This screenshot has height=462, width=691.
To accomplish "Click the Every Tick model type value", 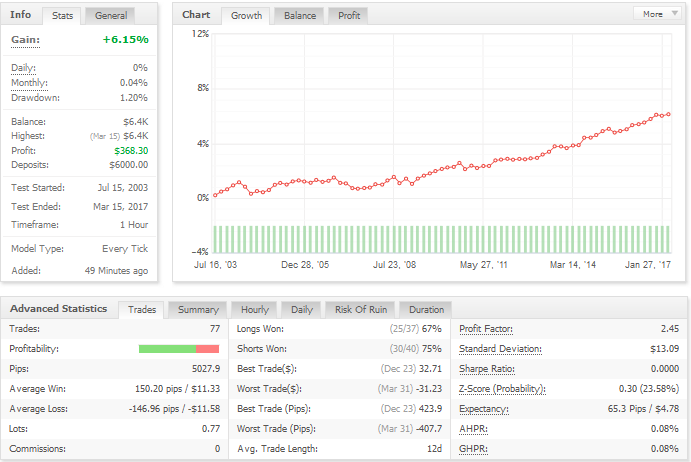I will click(125, 249).
